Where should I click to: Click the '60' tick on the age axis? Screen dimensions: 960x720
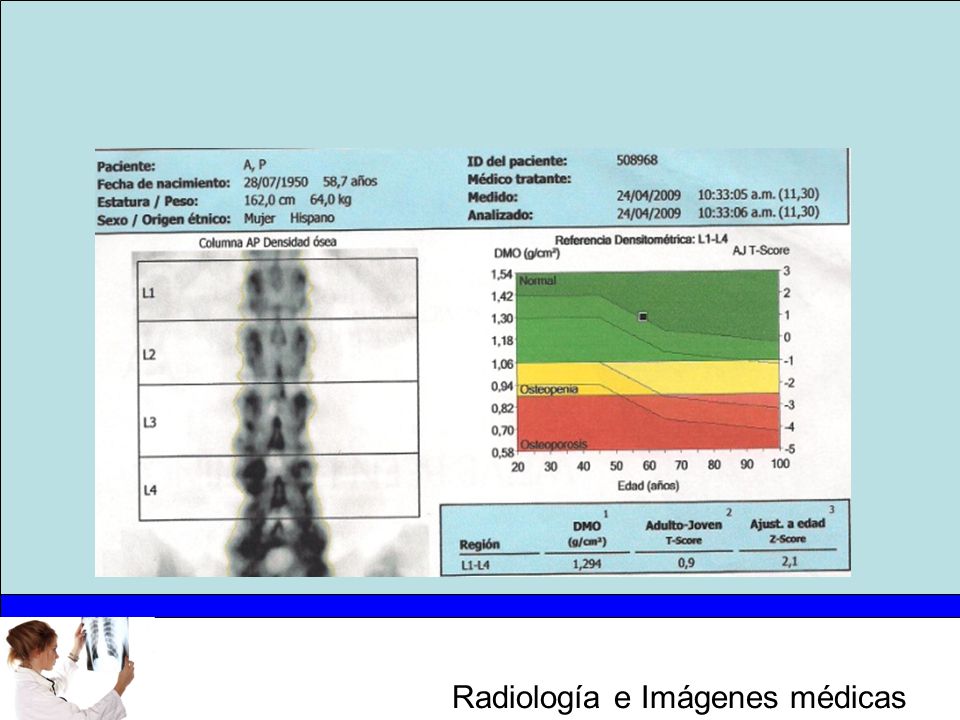point(649,466)
